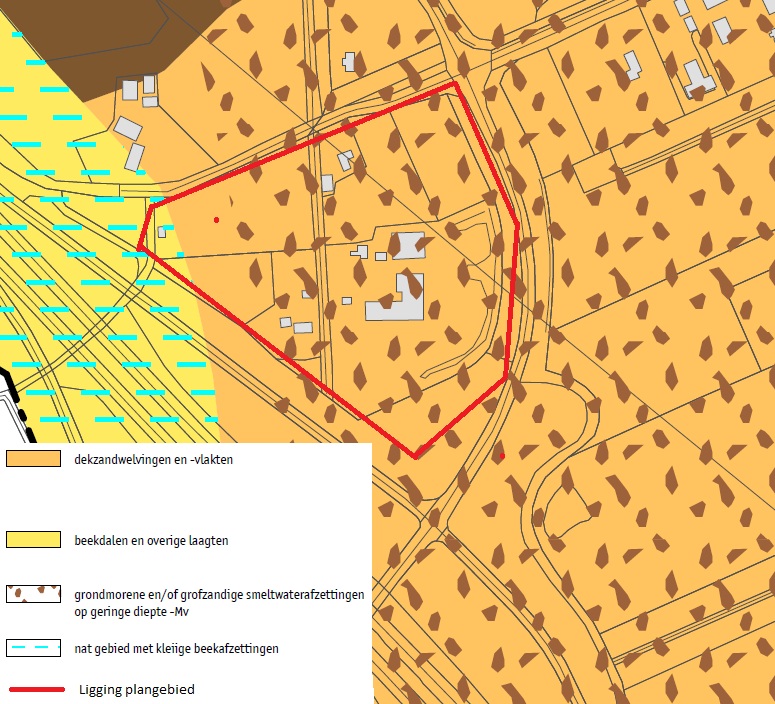The image size is (775, 704).
Task: Select legend text 'beekdalen en overige laagten'
Action: click(151, 540)
